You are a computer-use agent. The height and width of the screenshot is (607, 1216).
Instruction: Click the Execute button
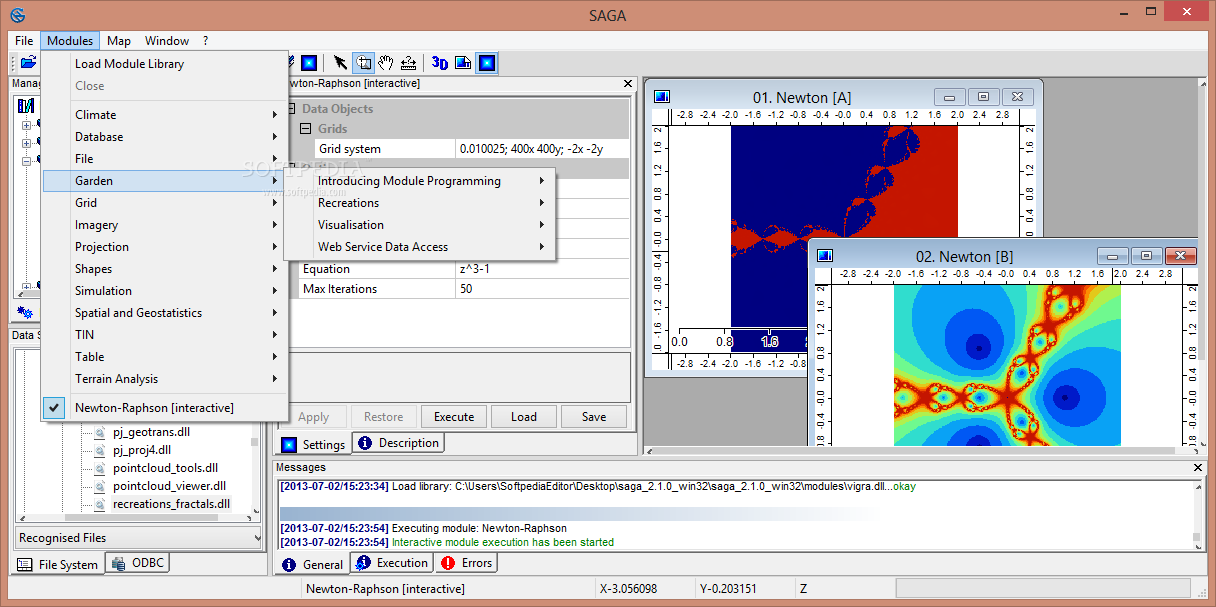point(454,417)
